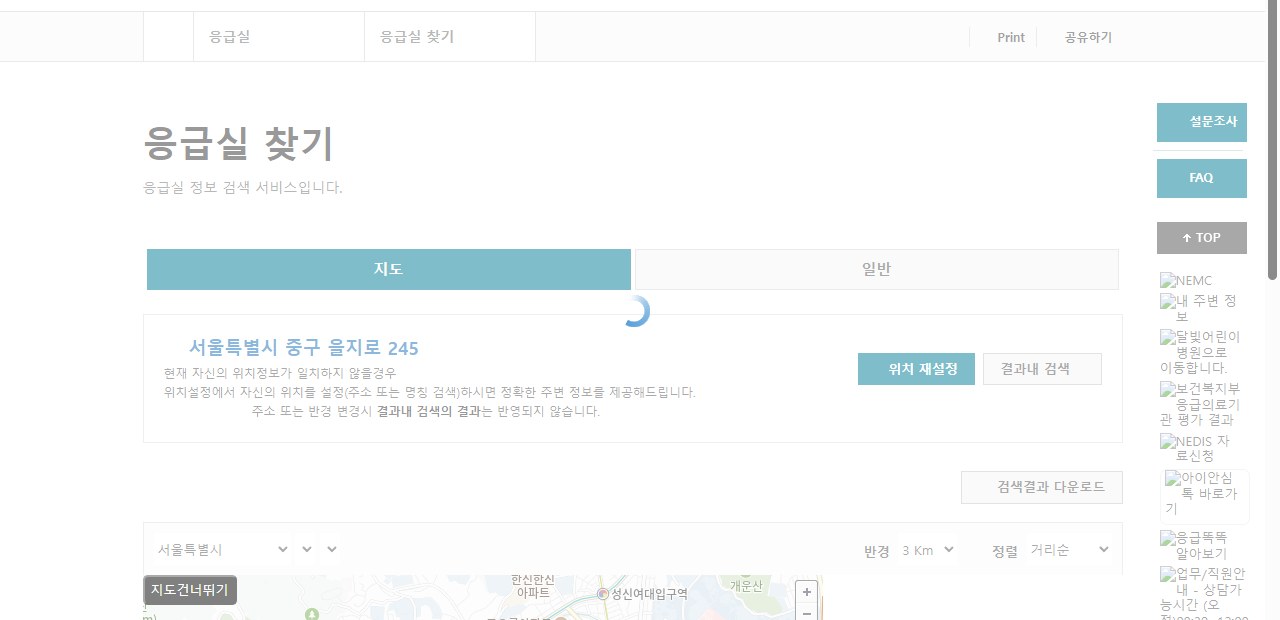Open the 반경 3 Km radius dropdown

927,550
